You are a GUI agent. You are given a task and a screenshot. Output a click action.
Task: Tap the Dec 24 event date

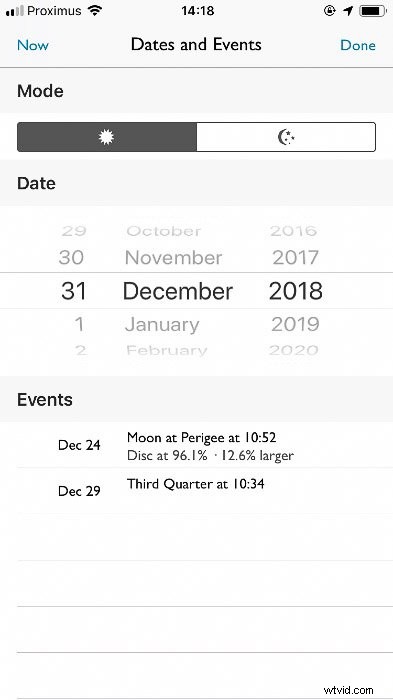(x=79, y=445)
